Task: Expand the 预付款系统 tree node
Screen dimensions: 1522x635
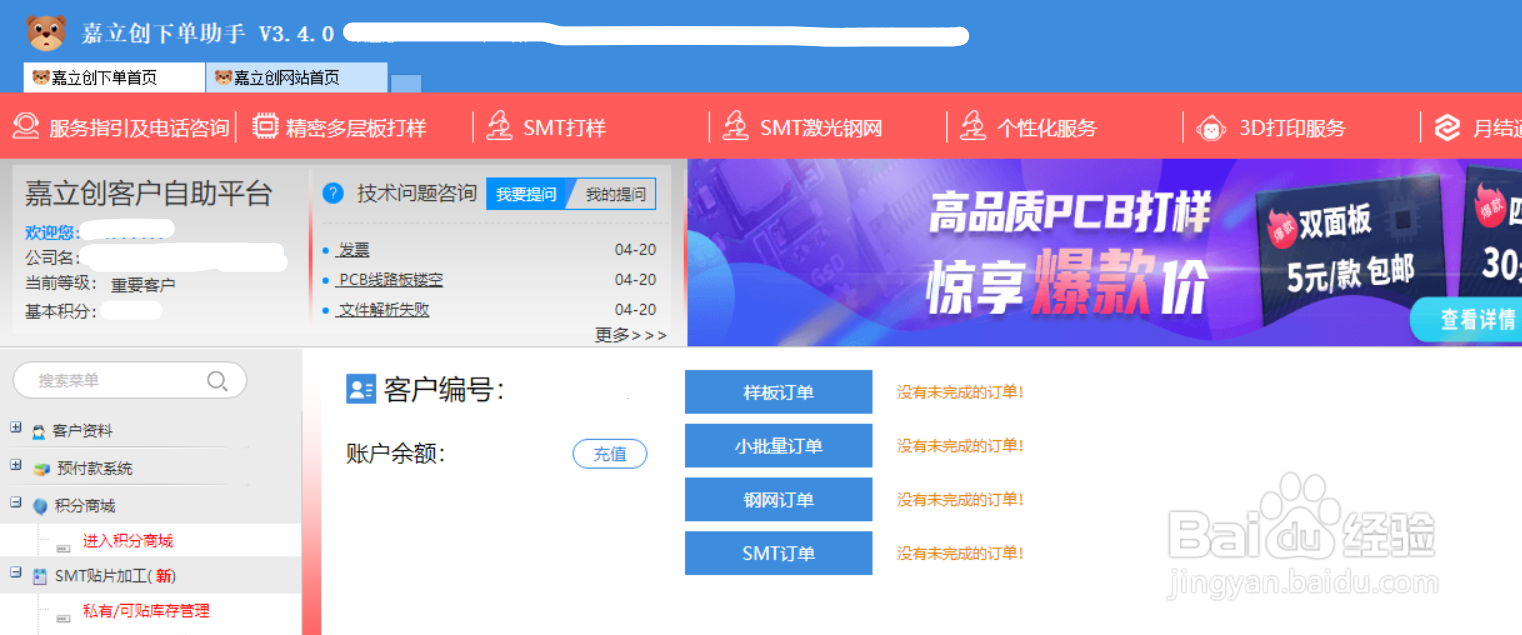Action: click(x=16, y=465)
